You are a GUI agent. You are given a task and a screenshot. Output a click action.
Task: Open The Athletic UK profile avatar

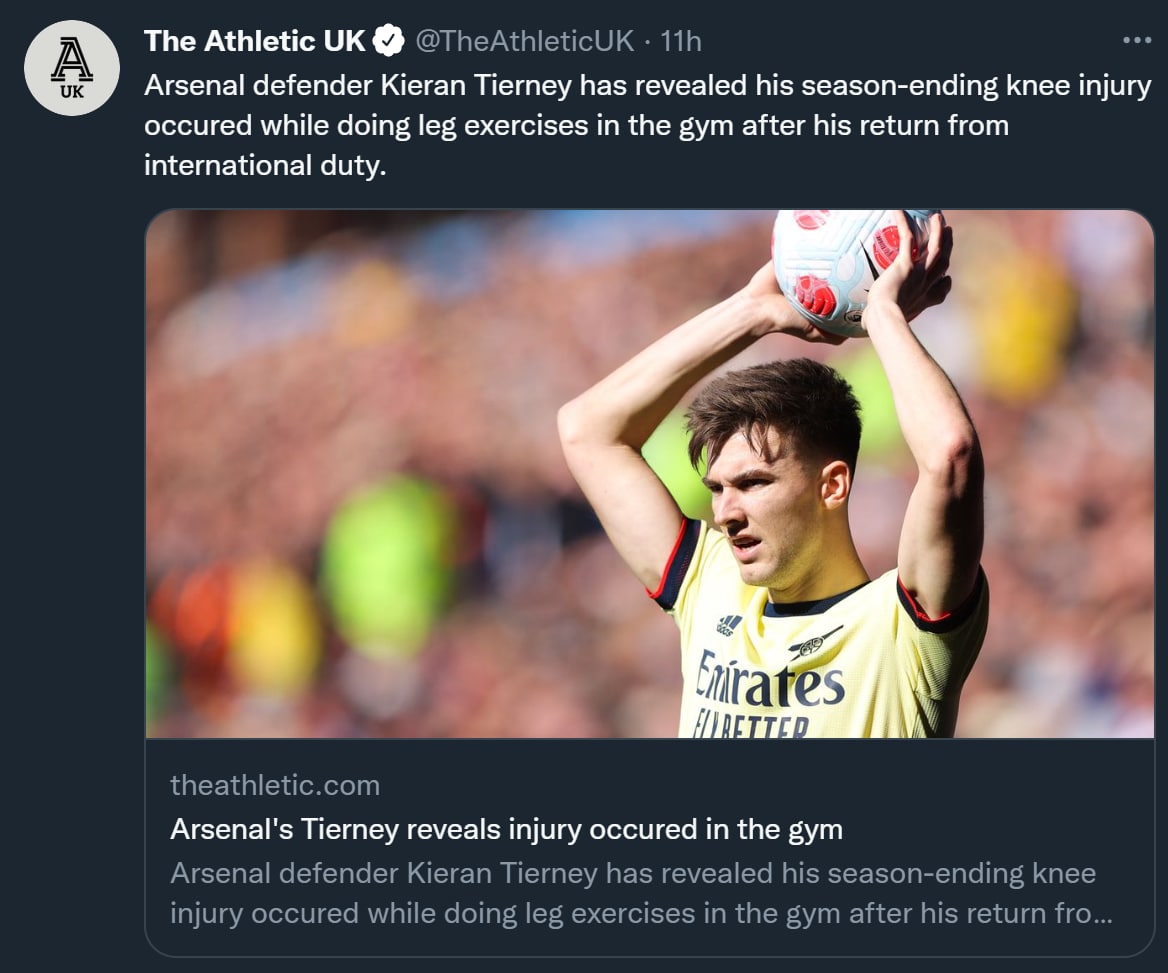point(71,68)
